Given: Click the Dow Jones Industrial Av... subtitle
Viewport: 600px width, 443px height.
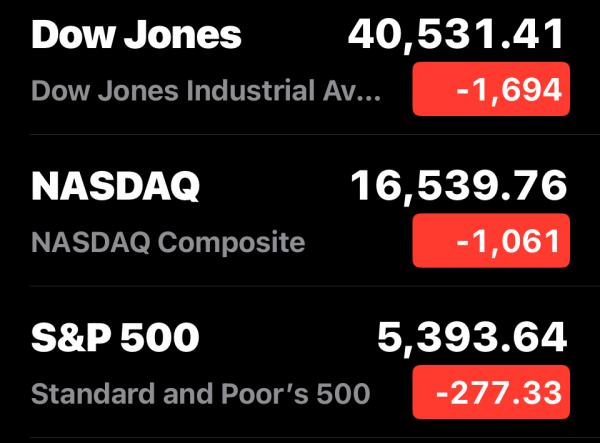Looking at the screenshot, I should coord(206,90).
